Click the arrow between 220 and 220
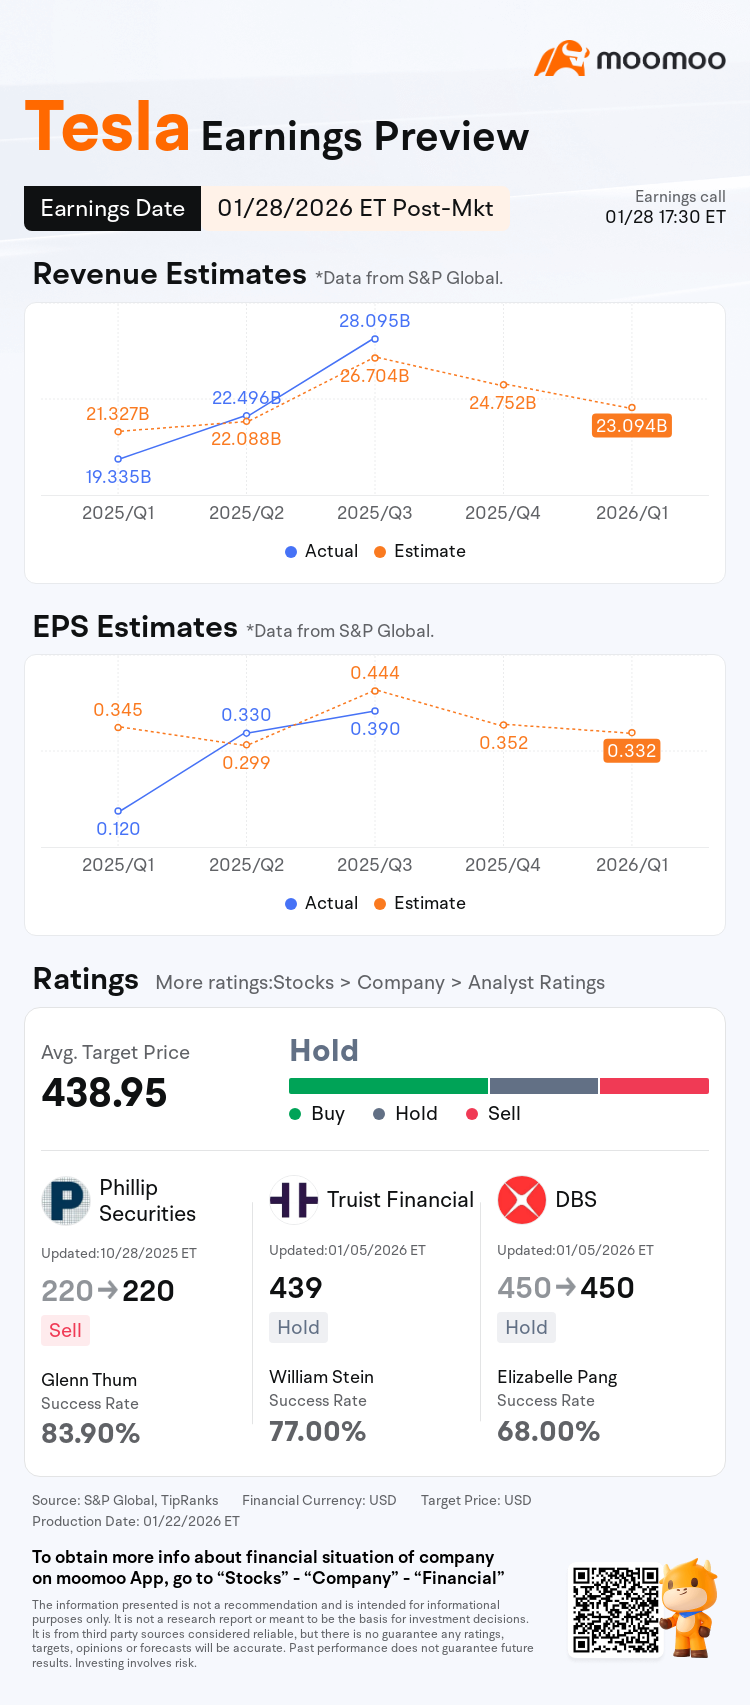The width and height of the screenshot is (750, 1705). (x=108, y=1291)
